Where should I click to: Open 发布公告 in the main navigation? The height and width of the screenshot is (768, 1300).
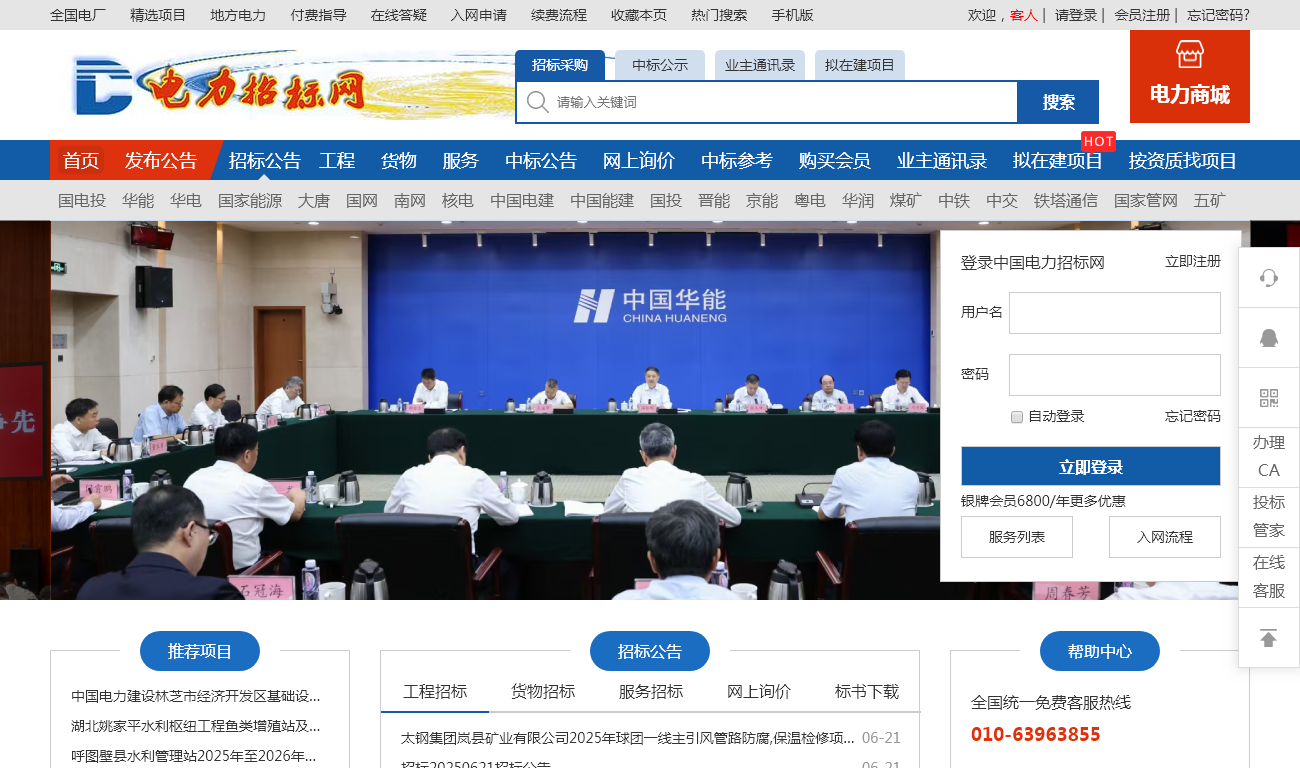point(161,160)
